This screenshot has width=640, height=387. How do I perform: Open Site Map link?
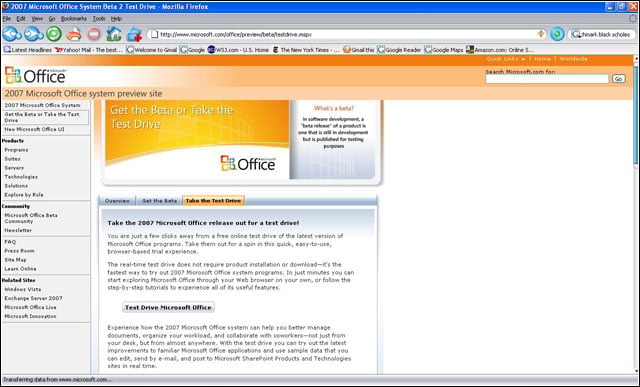15,260
